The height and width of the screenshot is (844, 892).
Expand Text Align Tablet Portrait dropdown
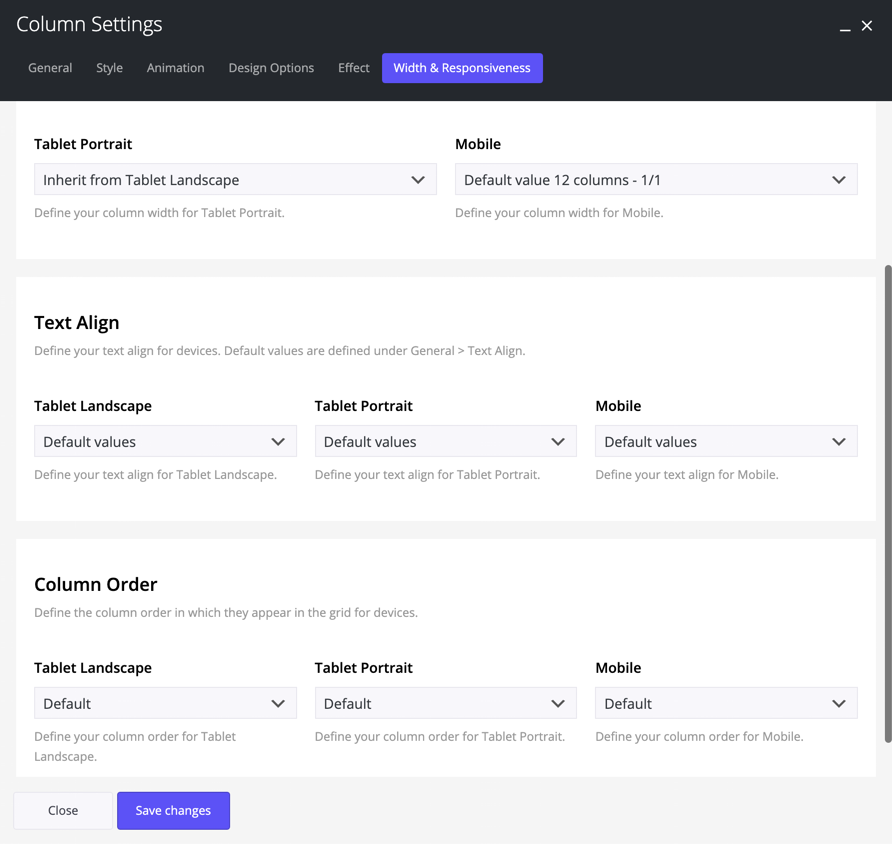point(445,442)
